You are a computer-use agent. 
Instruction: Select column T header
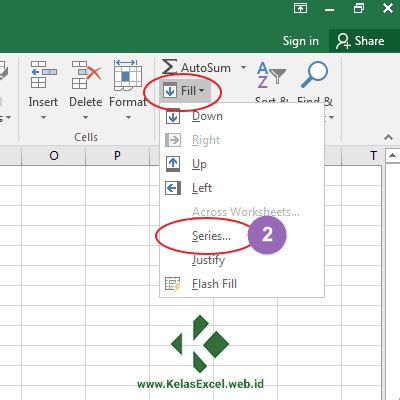point(362,155)
